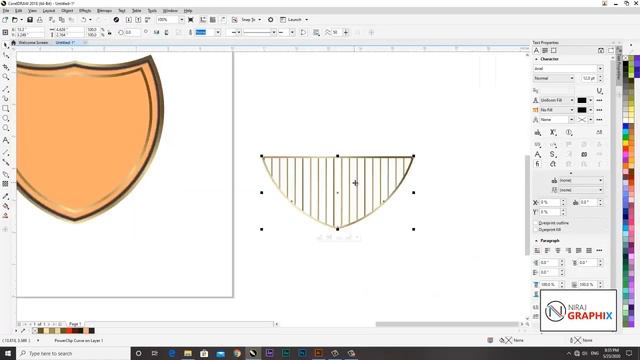Select the Polygon tool
Screen dimensions: 640x360
6,128
